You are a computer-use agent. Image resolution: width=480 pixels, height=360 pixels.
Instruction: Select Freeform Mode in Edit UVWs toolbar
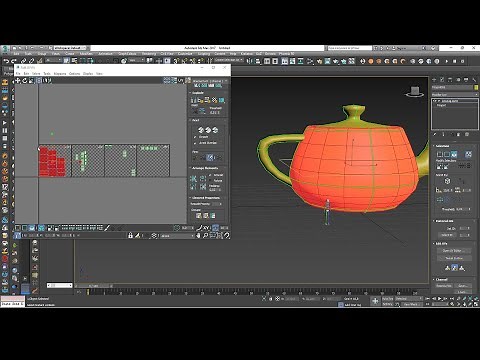coord(39,80)
